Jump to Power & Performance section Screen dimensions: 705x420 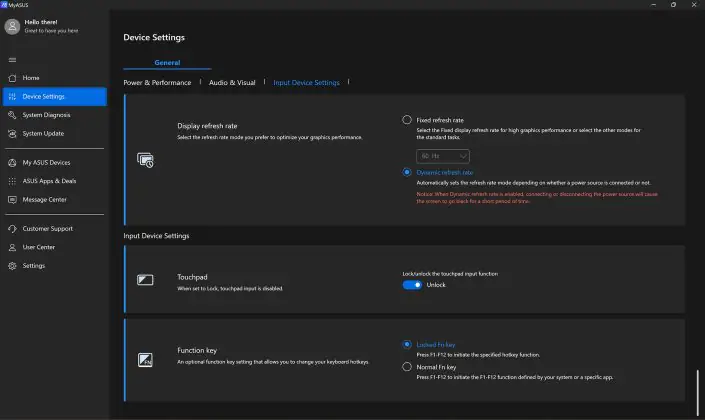click(157, 83)
